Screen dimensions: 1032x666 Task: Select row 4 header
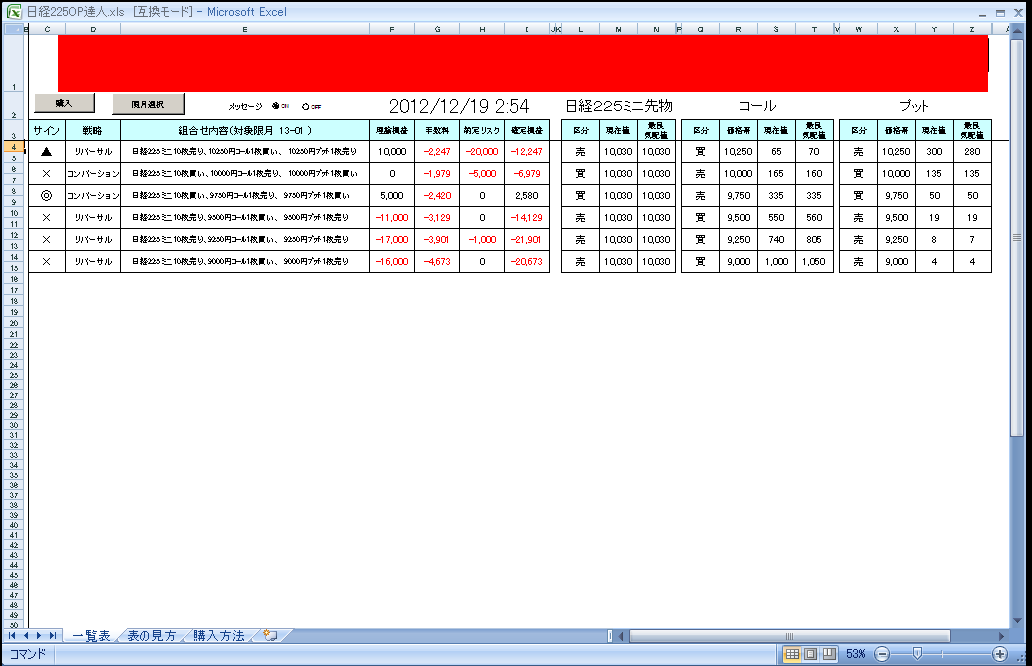tap(14, 147)
